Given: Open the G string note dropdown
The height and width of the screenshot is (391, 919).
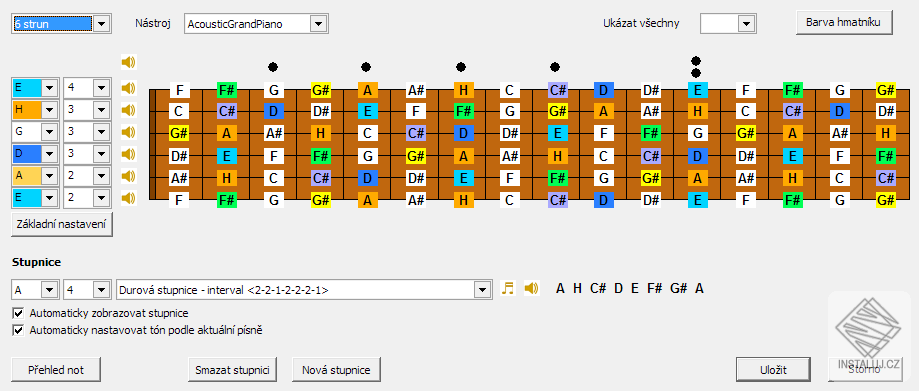Looking at the screenshot, I should tap(50, 132).
